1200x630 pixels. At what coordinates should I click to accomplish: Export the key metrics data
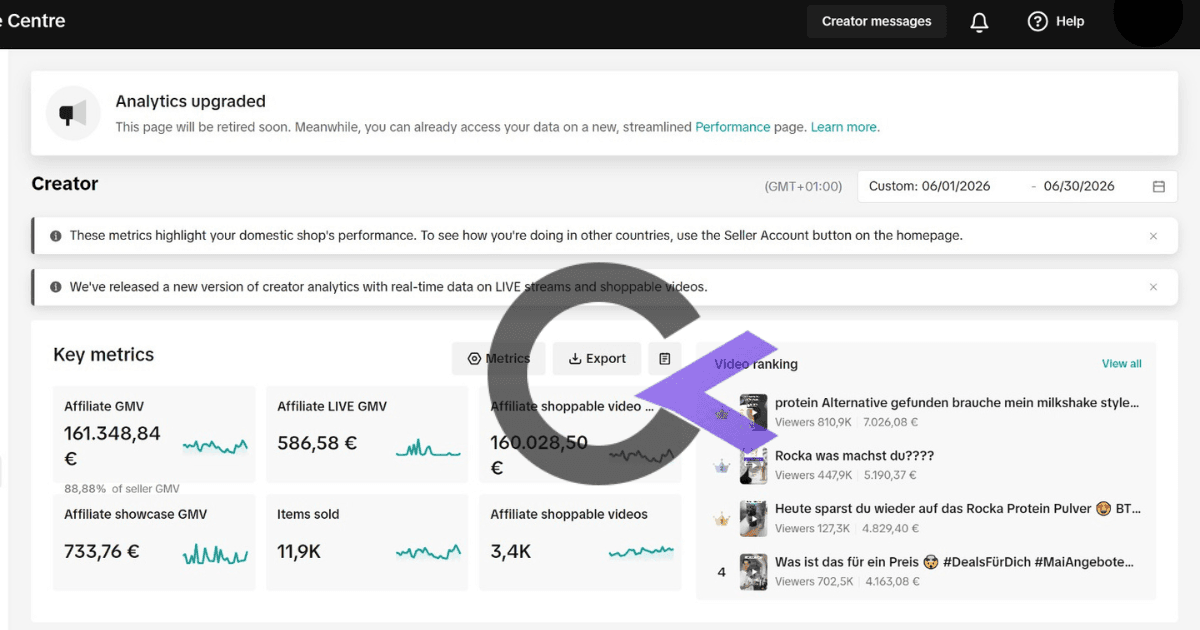point(596,359)
